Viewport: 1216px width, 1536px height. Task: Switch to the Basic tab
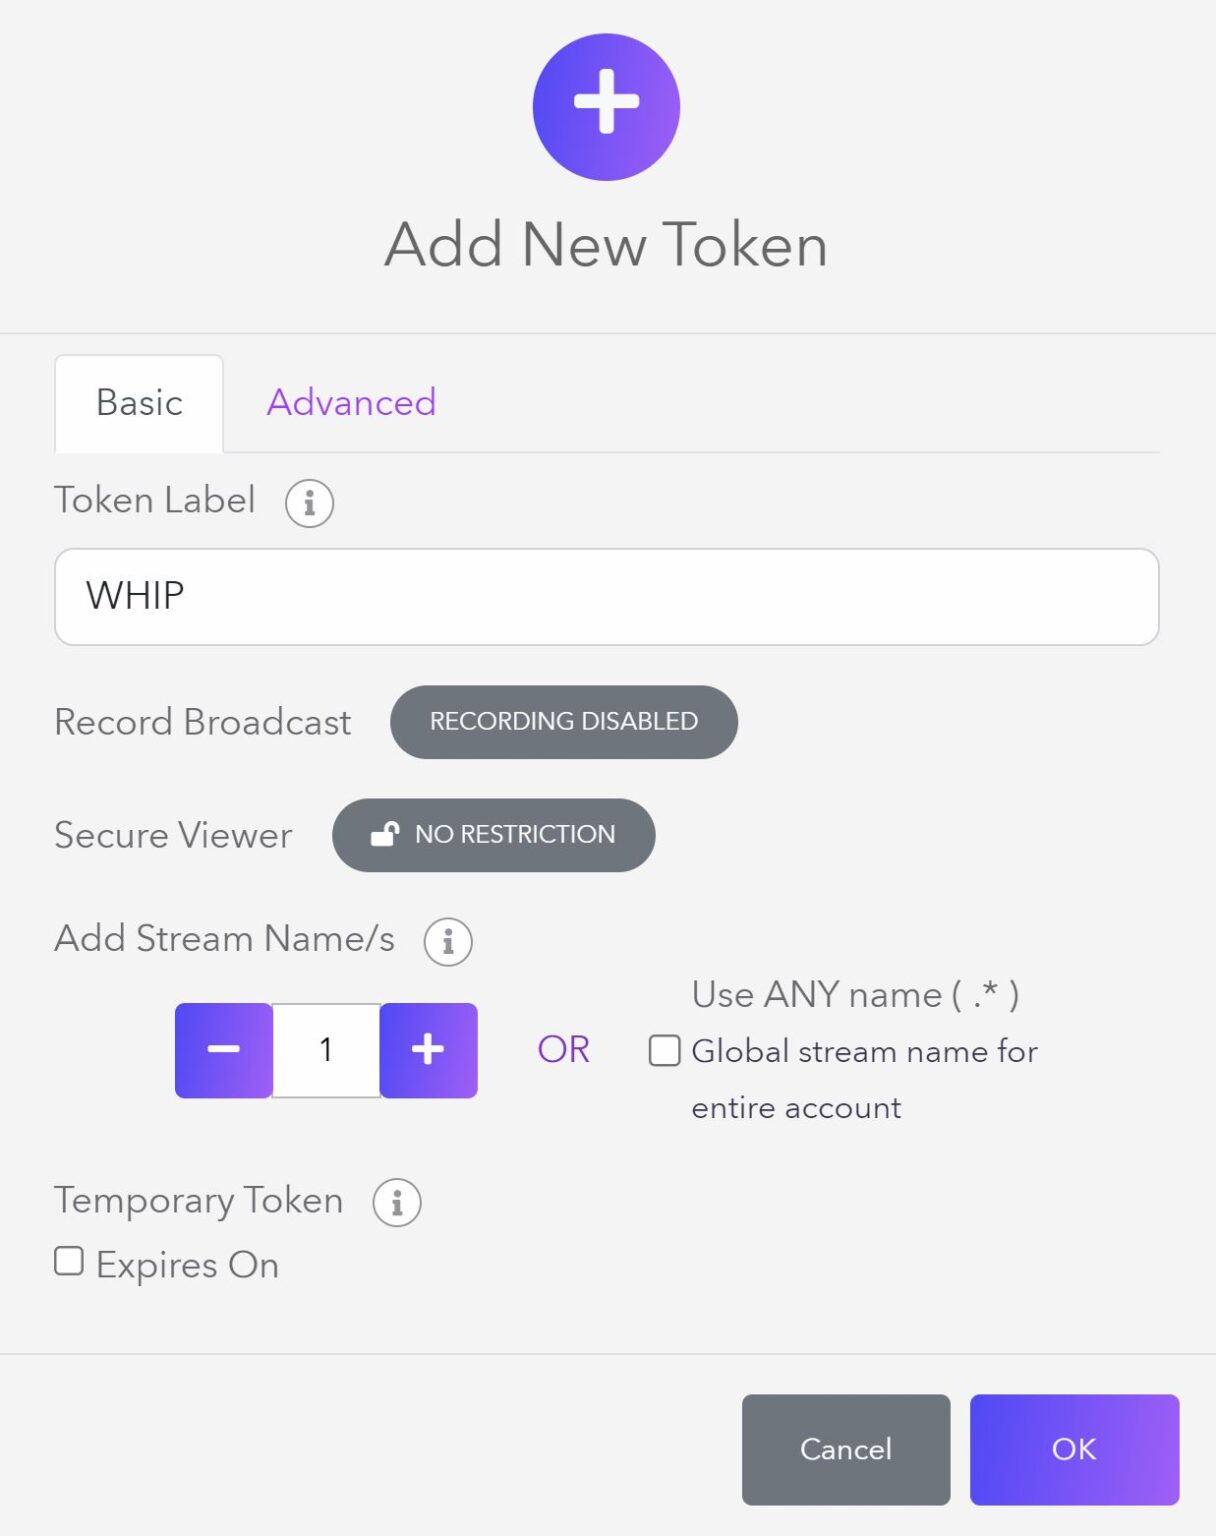pos(139,403)
